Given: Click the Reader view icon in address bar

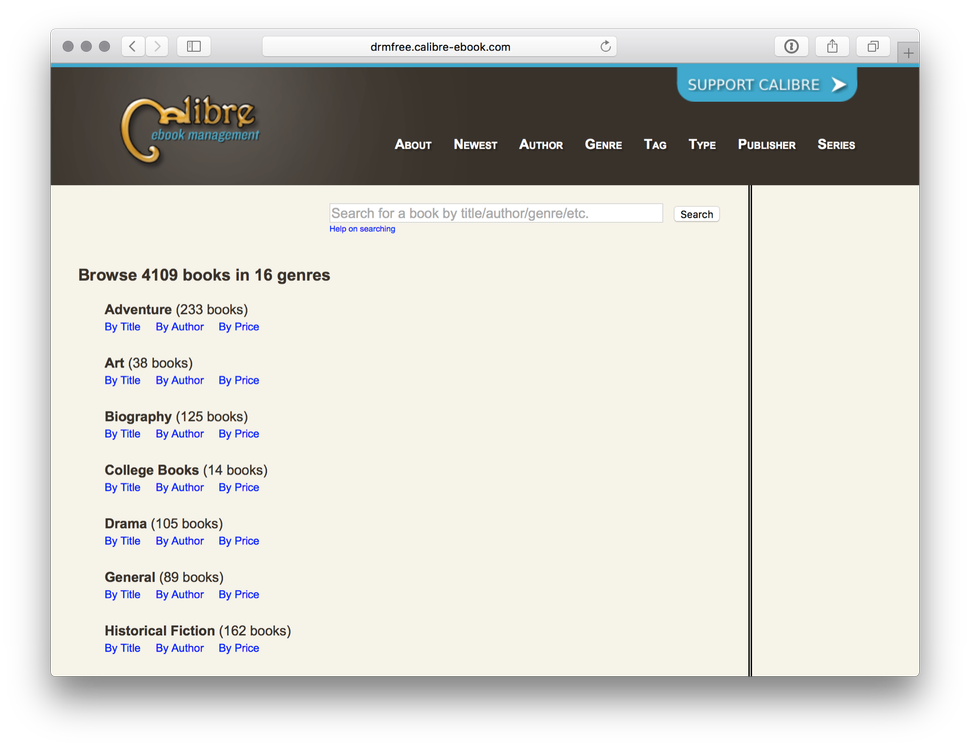Looking at the screenshot, I should (791, 45).
